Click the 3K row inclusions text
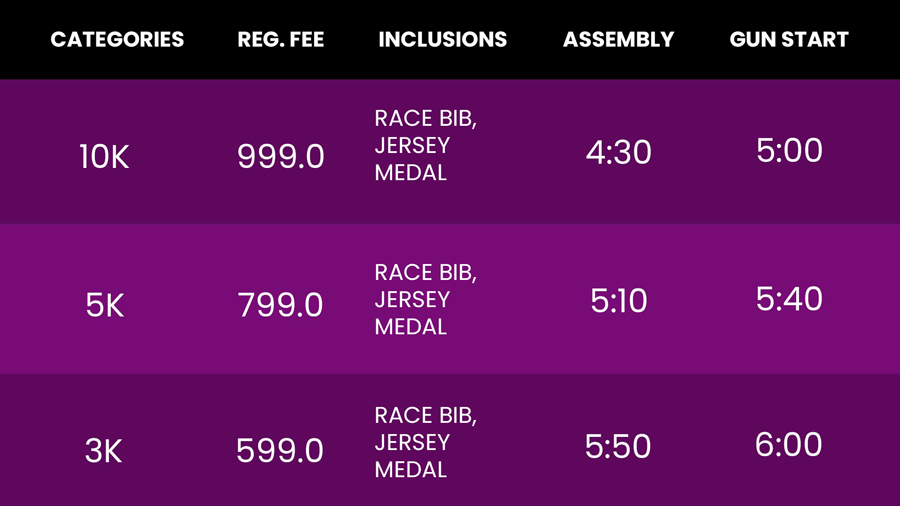This screenshot has height=506, width=900. pyautogui.click(x=425, y=442)
